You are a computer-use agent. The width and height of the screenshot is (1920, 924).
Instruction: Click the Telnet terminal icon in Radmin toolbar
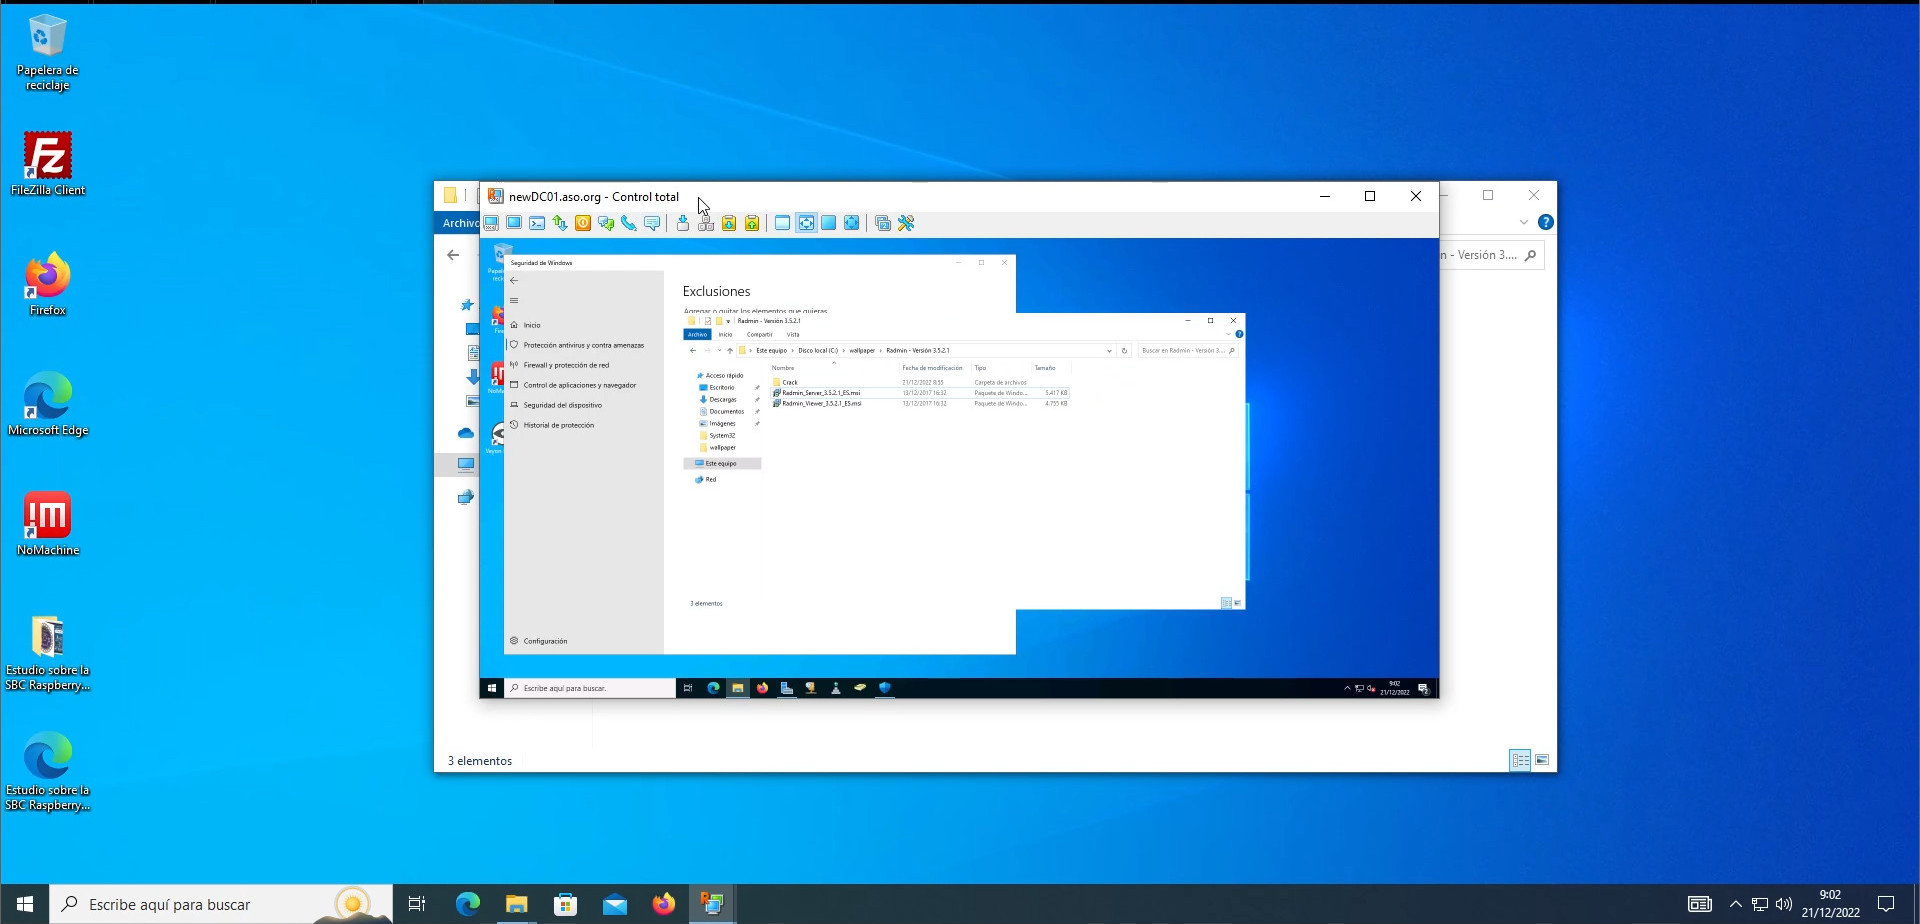pos(537,223)
